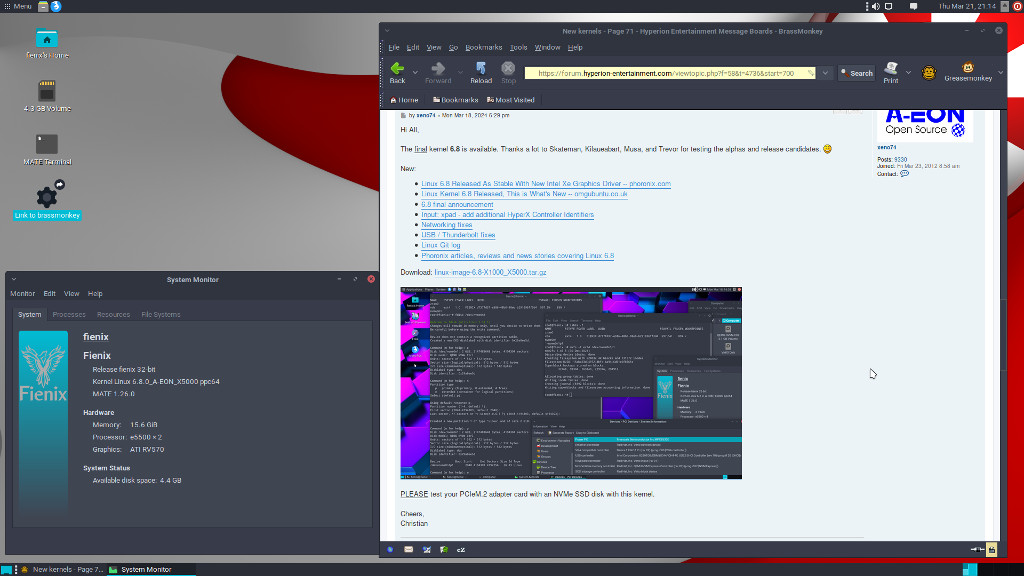Click the BrassMonkey monkey face icon
1024x576 pixels.
click(x=928, y=72)
